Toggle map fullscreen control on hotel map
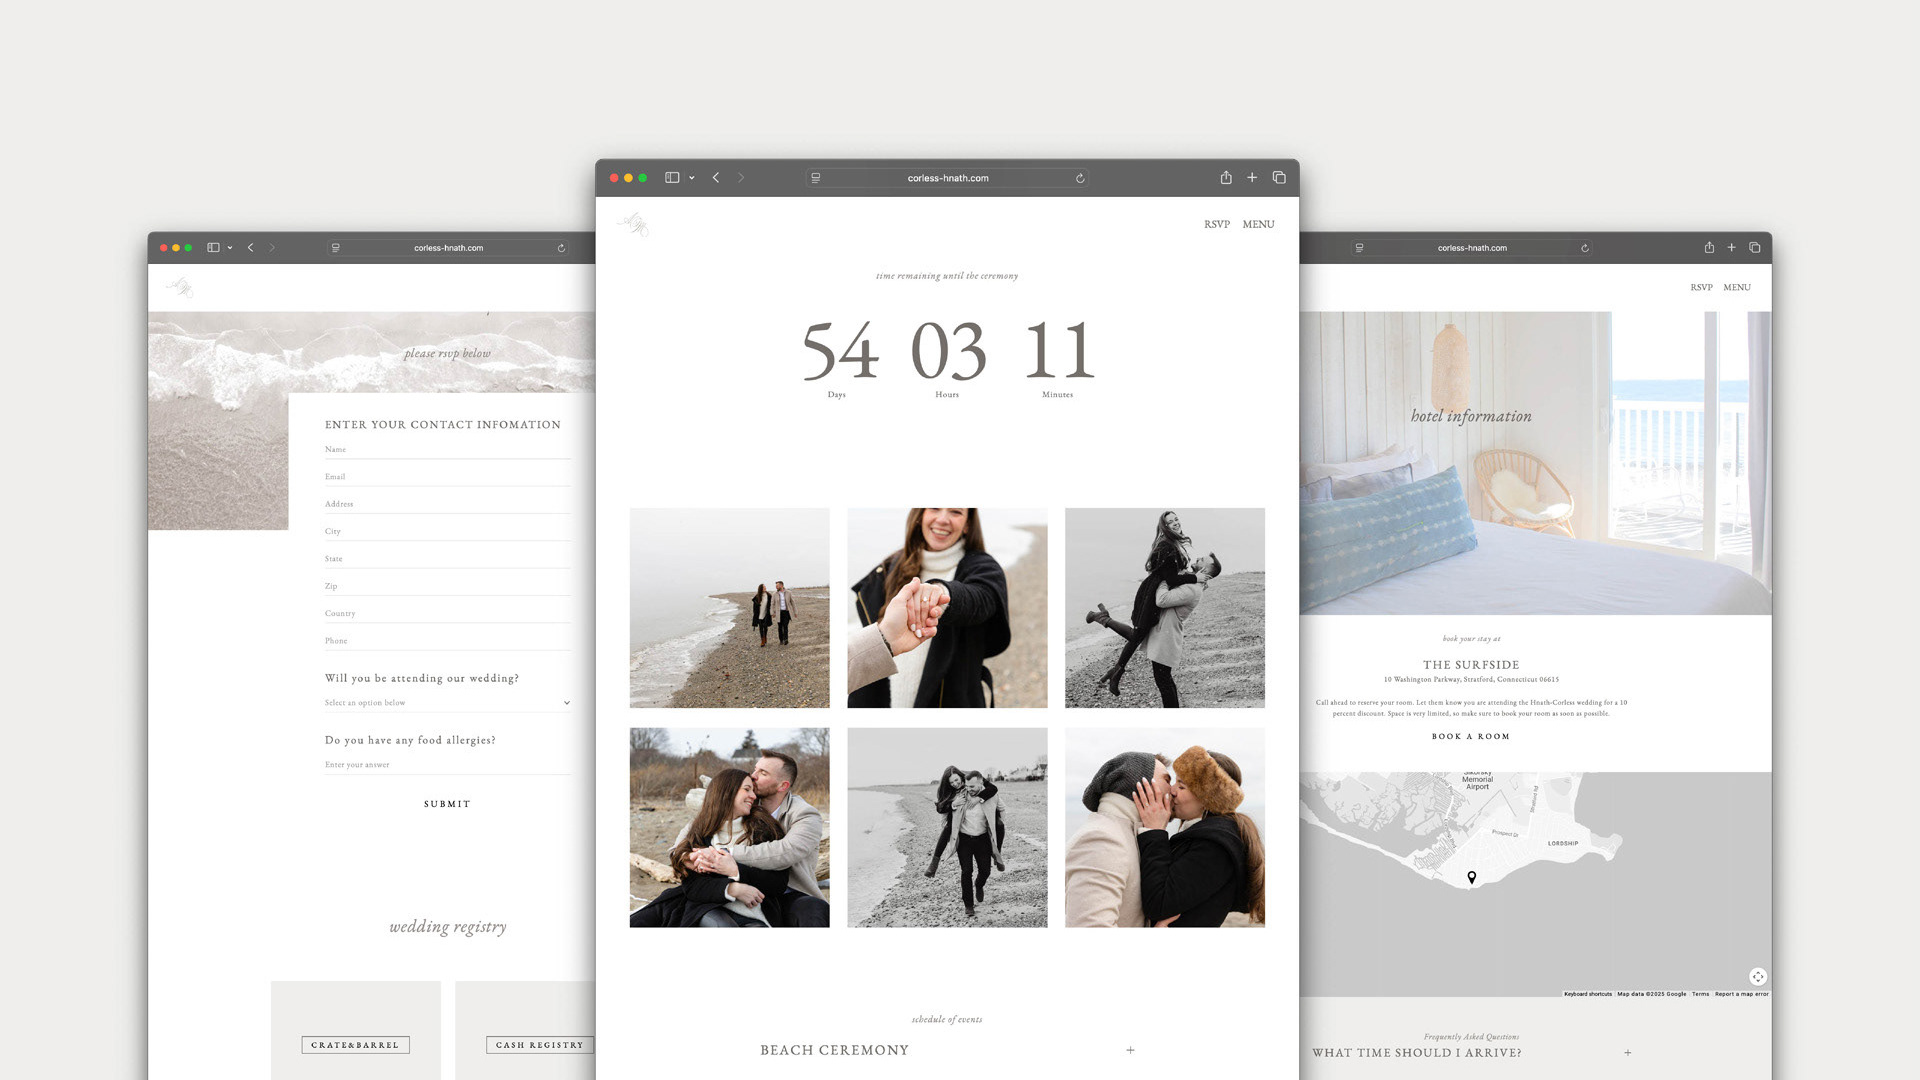 1757,976
